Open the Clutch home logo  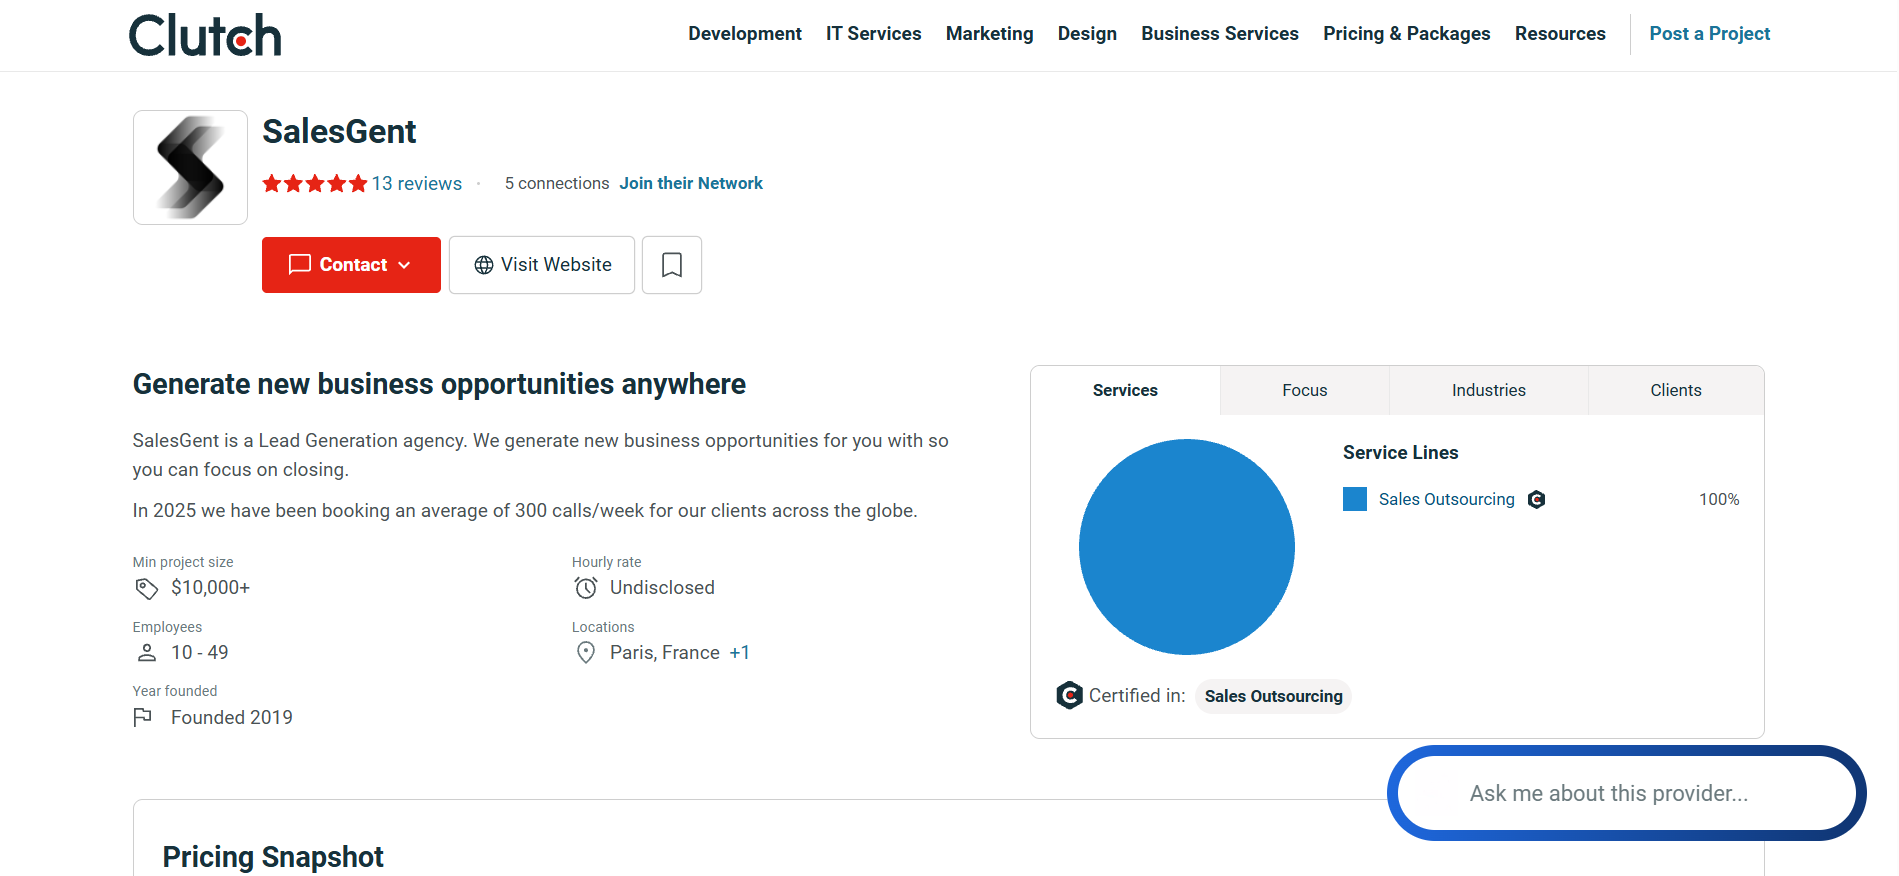coord(205,35)
